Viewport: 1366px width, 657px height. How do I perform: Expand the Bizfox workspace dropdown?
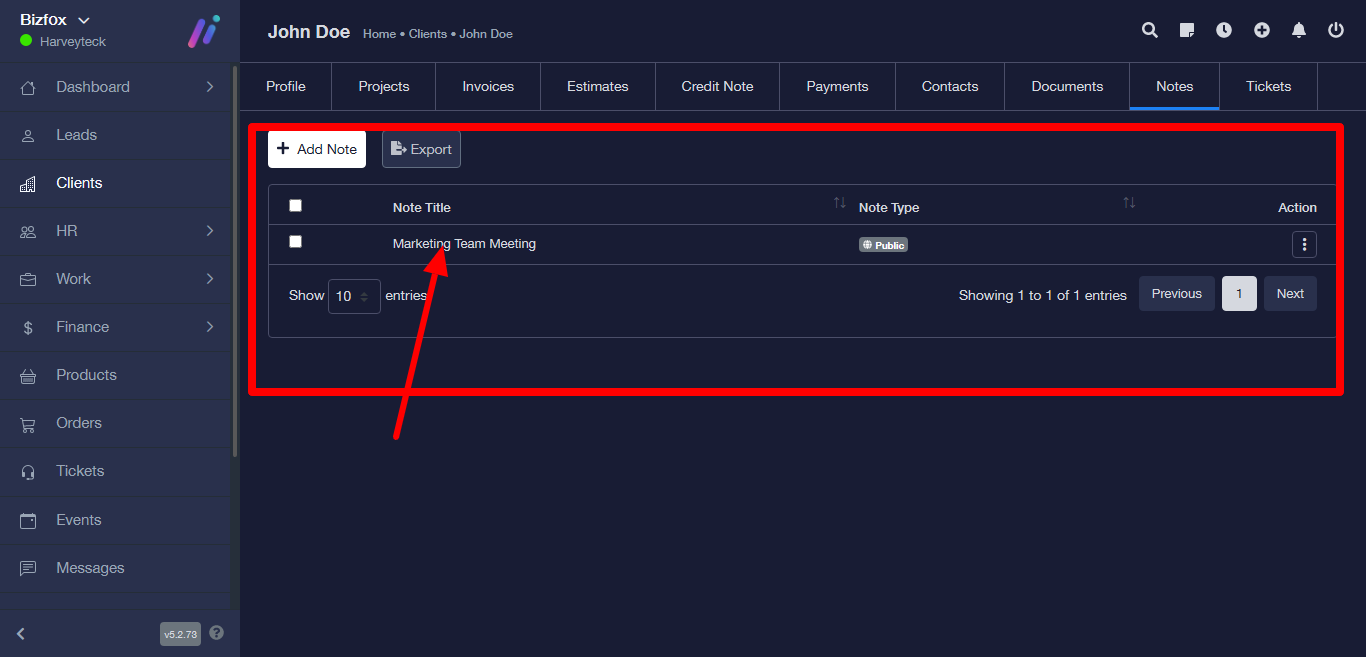click(x=84, y=20)
